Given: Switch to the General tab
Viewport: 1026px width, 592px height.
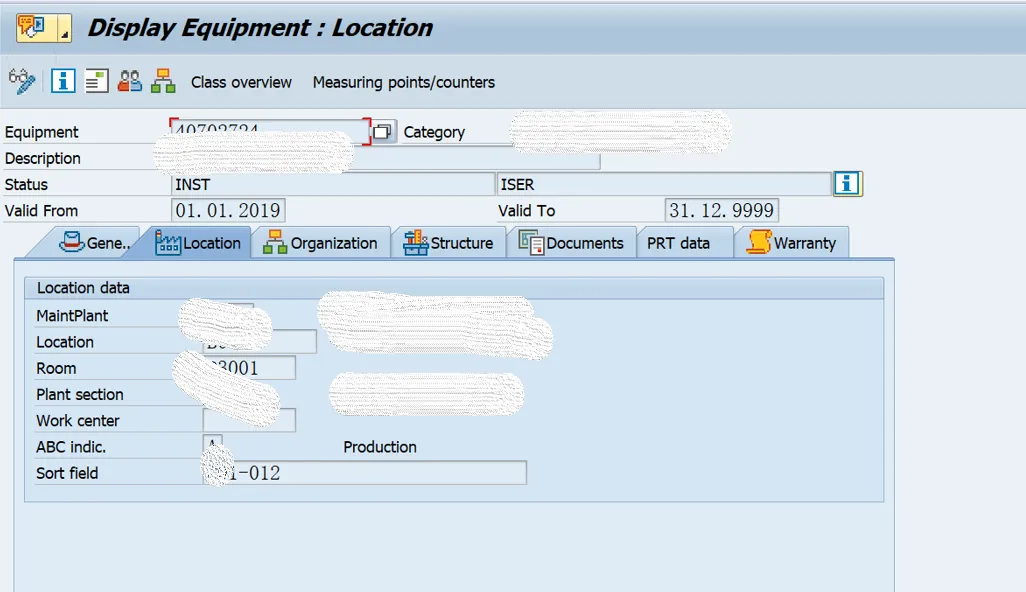Looking at the screenshot, I should pyautogui.click(x=93, y=243).
